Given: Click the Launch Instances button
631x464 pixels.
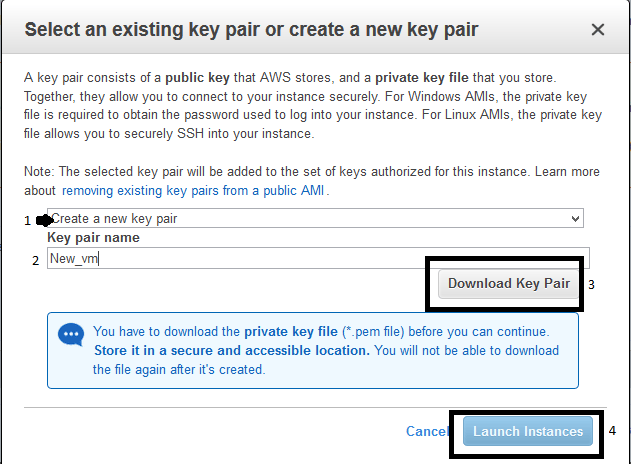Looking at the screenshot, I should tap(528, 432).
